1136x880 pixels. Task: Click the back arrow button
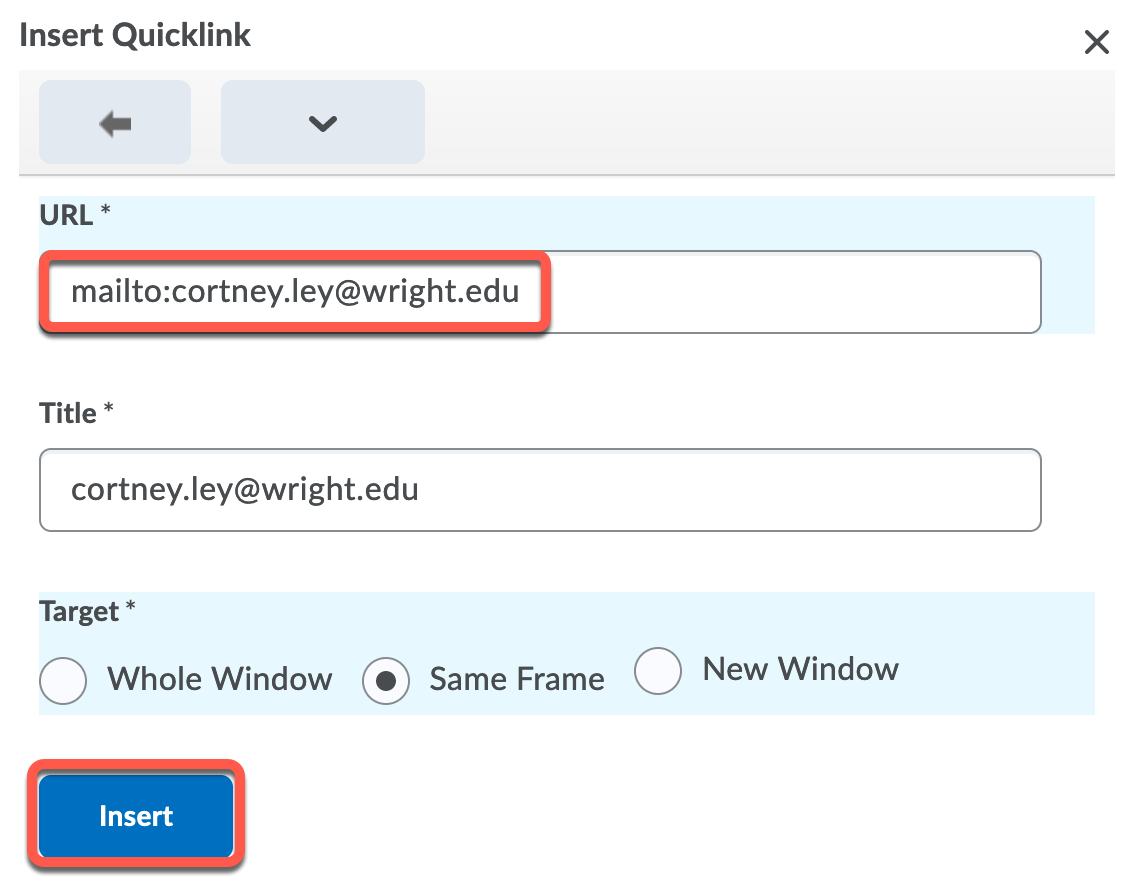pos(115,123)
